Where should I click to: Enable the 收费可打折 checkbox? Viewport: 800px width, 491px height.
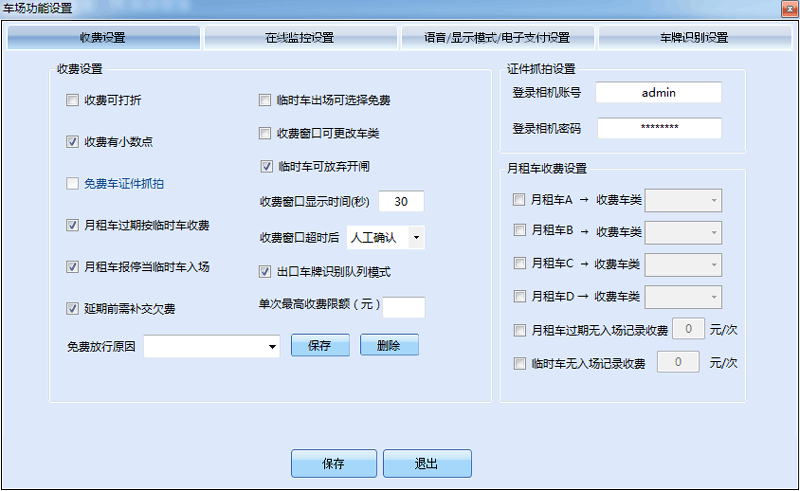click(72, 100)
